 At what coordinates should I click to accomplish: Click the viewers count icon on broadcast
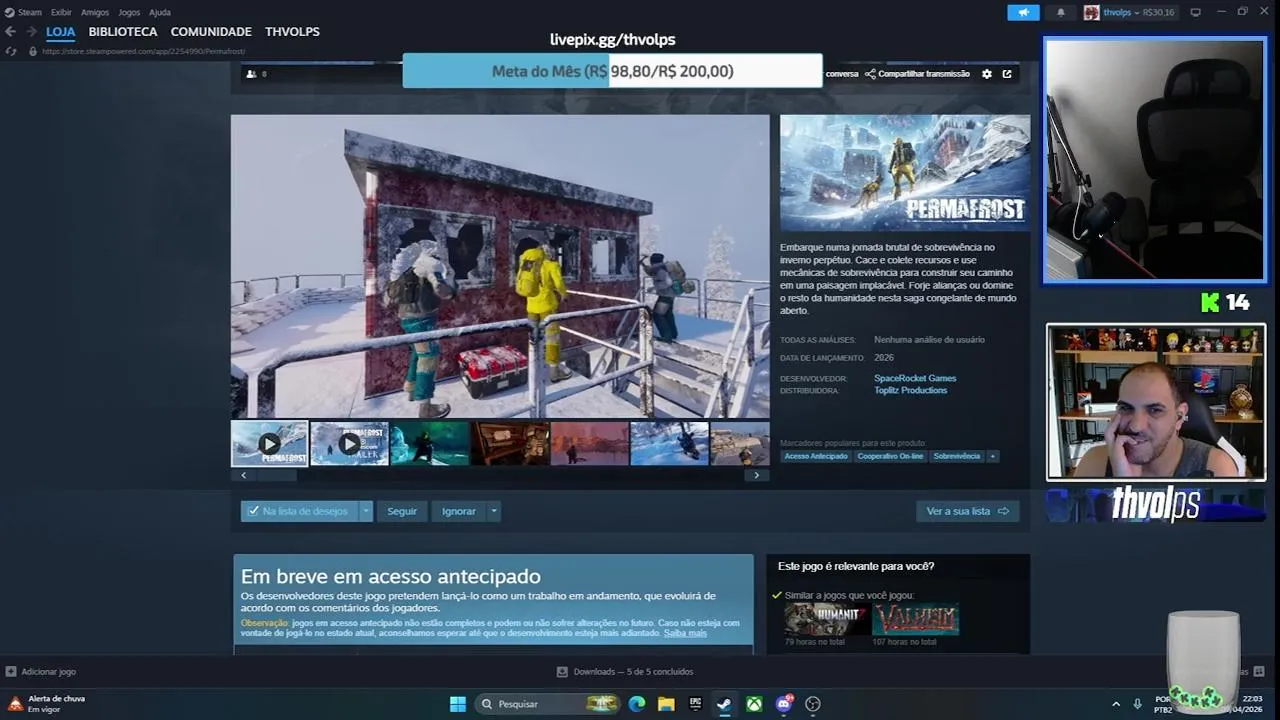tap(251, 74)
